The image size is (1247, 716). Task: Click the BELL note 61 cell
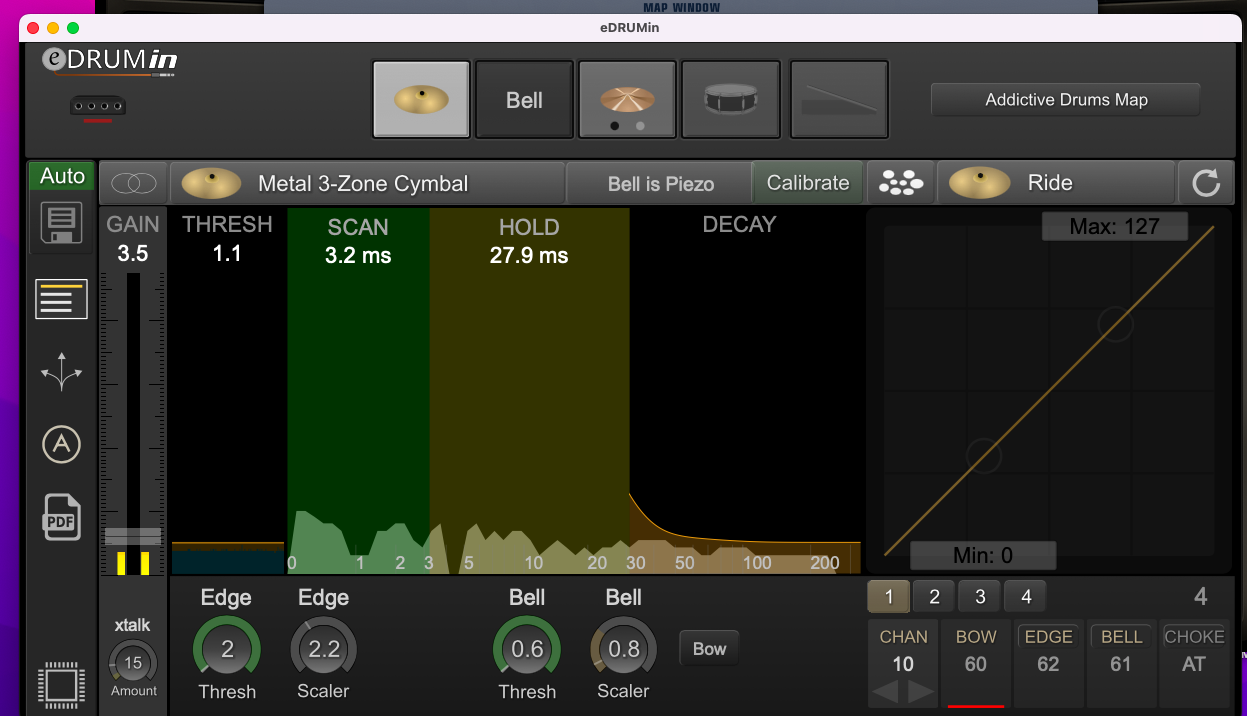(x=1121, y=664)
